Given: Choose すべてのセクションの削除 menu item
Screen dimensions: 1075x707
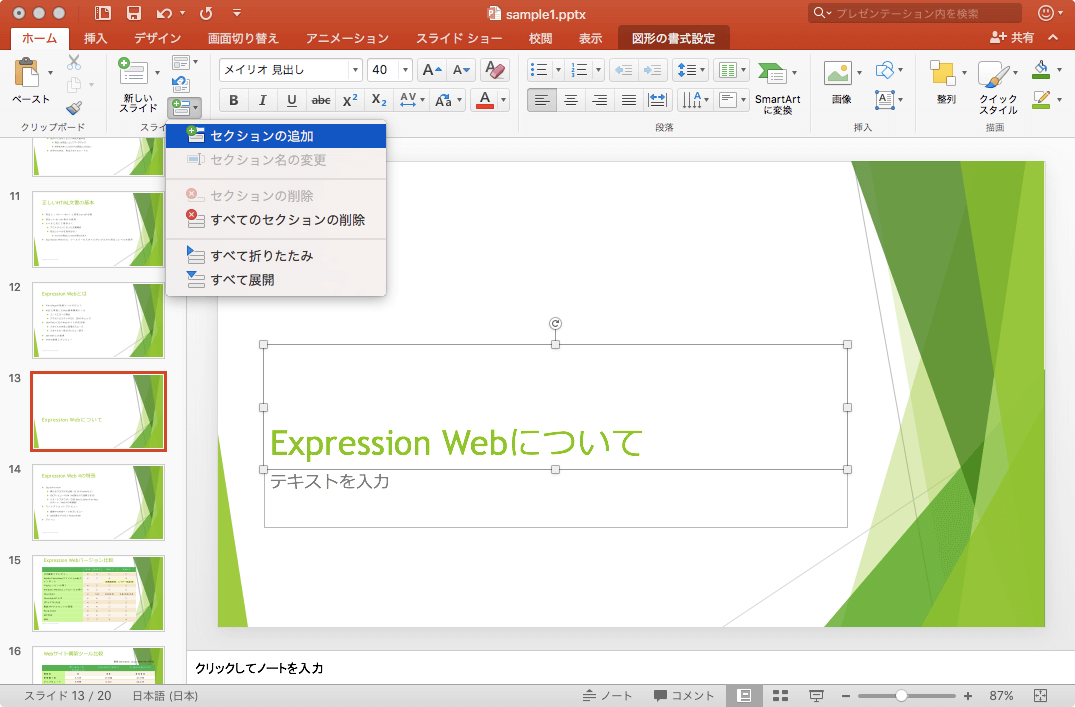Looking at the screenshot, I should (276, 219).
